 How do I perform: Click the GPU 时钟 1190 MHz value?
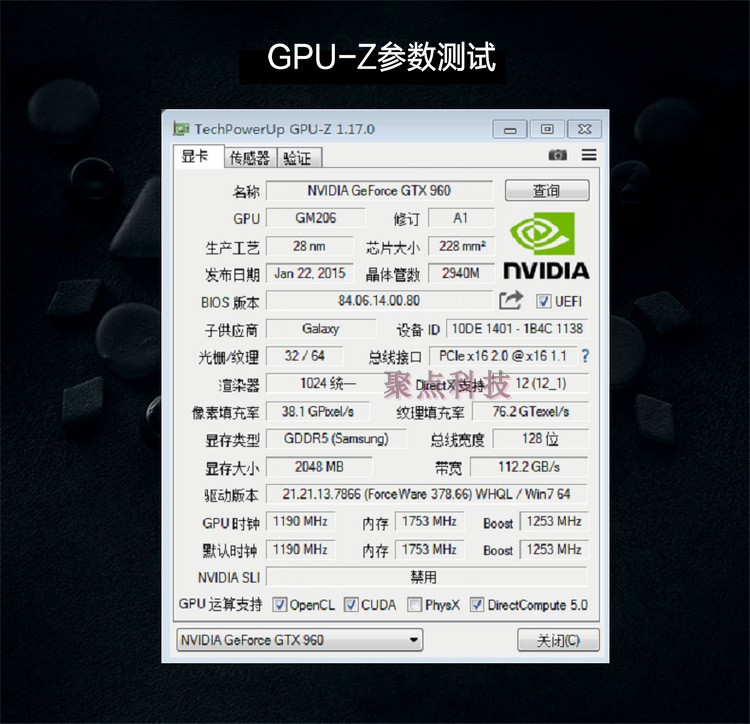click(x=300, y=521)
